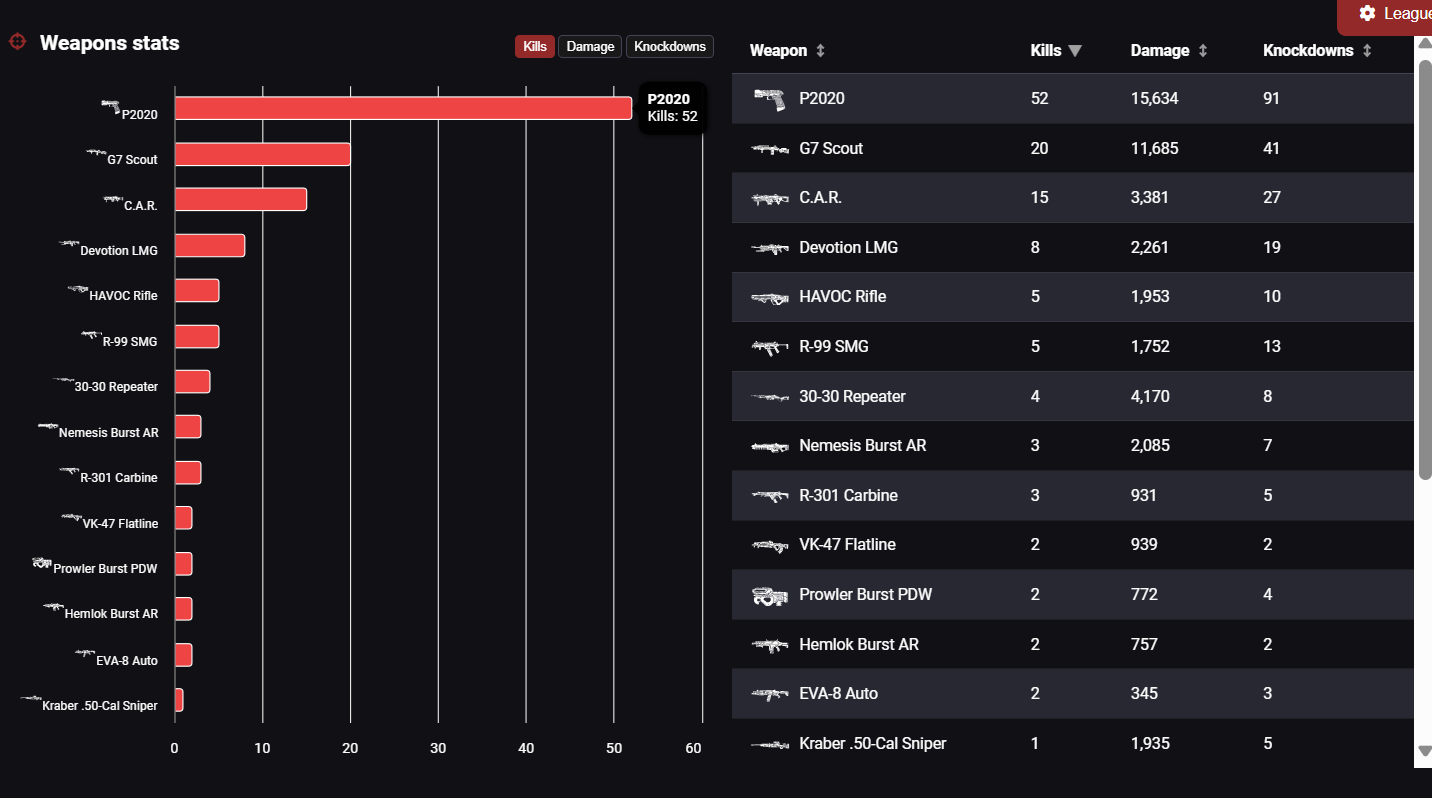This screenshot has width=1432, height=798.
Task: Click the G7 Scout weapon icon in table
Action: [769, 149]
